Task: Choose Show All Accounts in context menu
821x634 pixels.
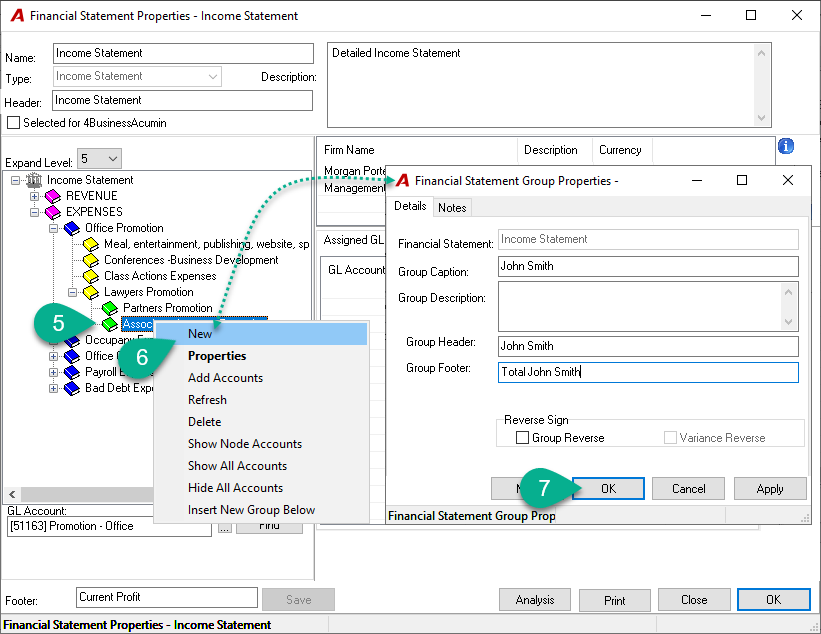Action: [x=261, y=466]
